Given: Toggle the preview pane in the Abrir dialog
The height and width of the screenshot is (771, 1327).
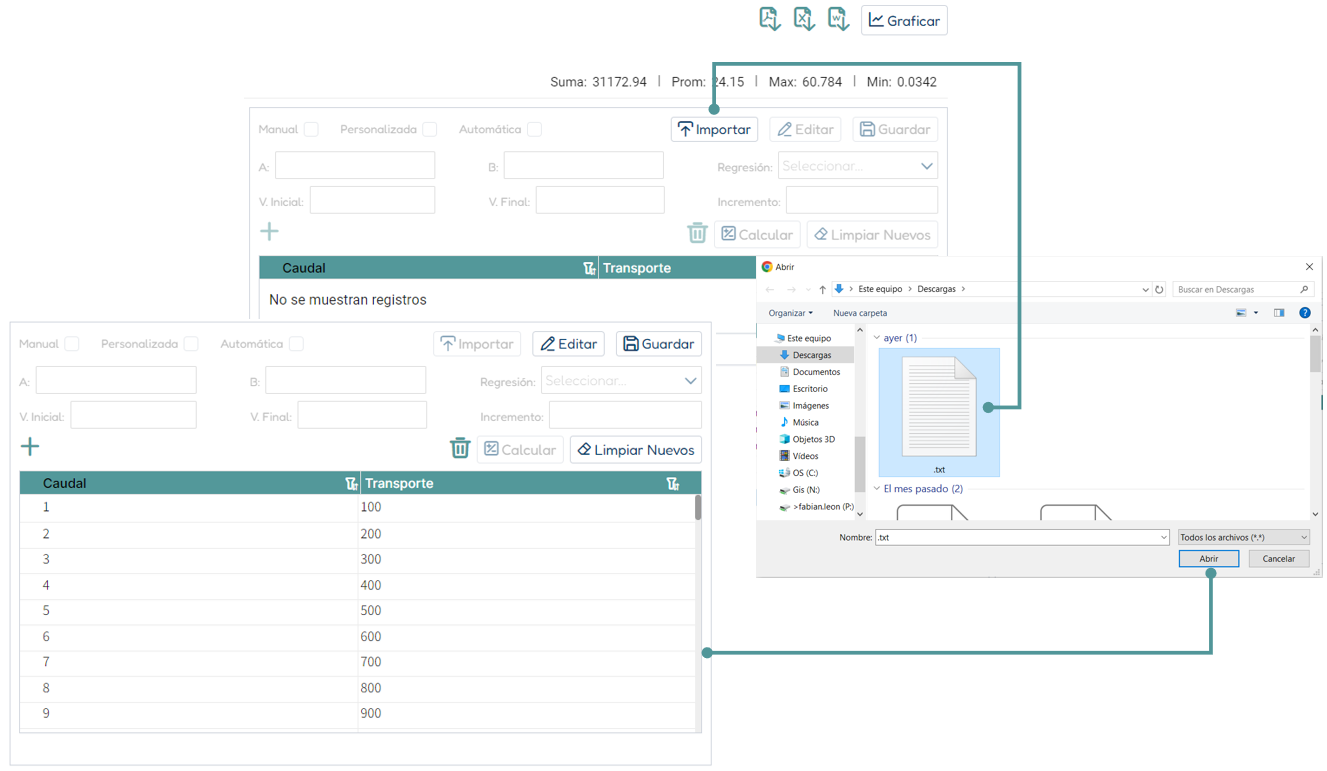Looking at the screenshot, I should (1279, 313).
